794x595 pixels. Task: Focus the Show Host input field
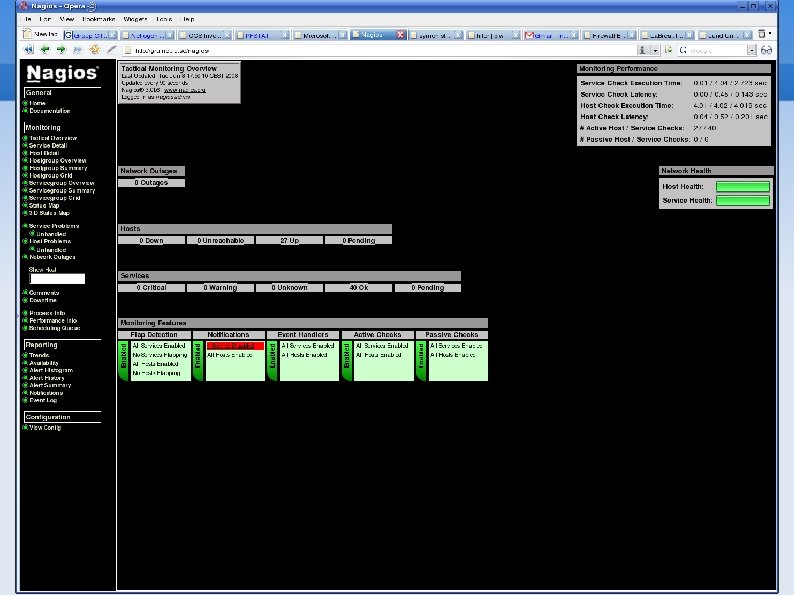point(57,279)
